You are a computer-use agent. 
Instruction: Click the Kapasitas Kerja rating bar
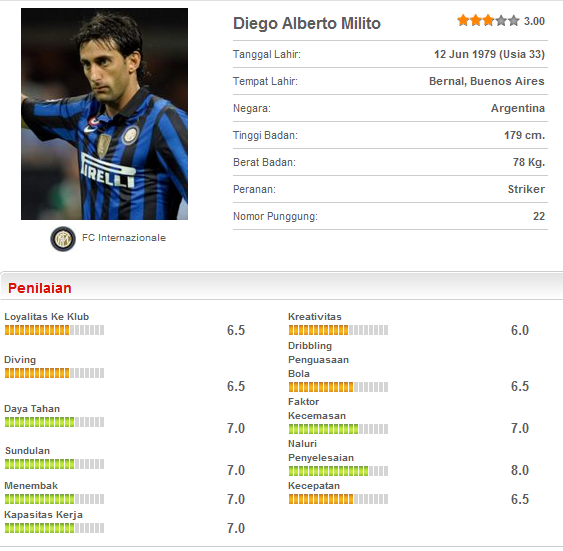[x=55, y=528]
